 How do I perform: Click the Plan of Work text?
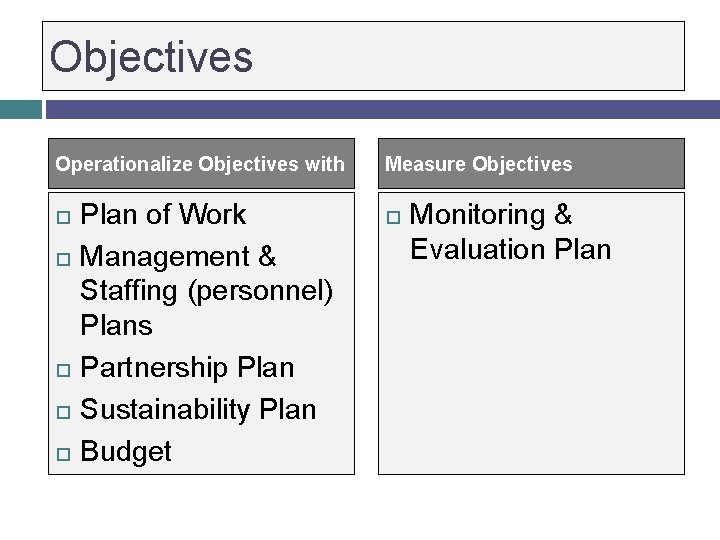(163, 215)
